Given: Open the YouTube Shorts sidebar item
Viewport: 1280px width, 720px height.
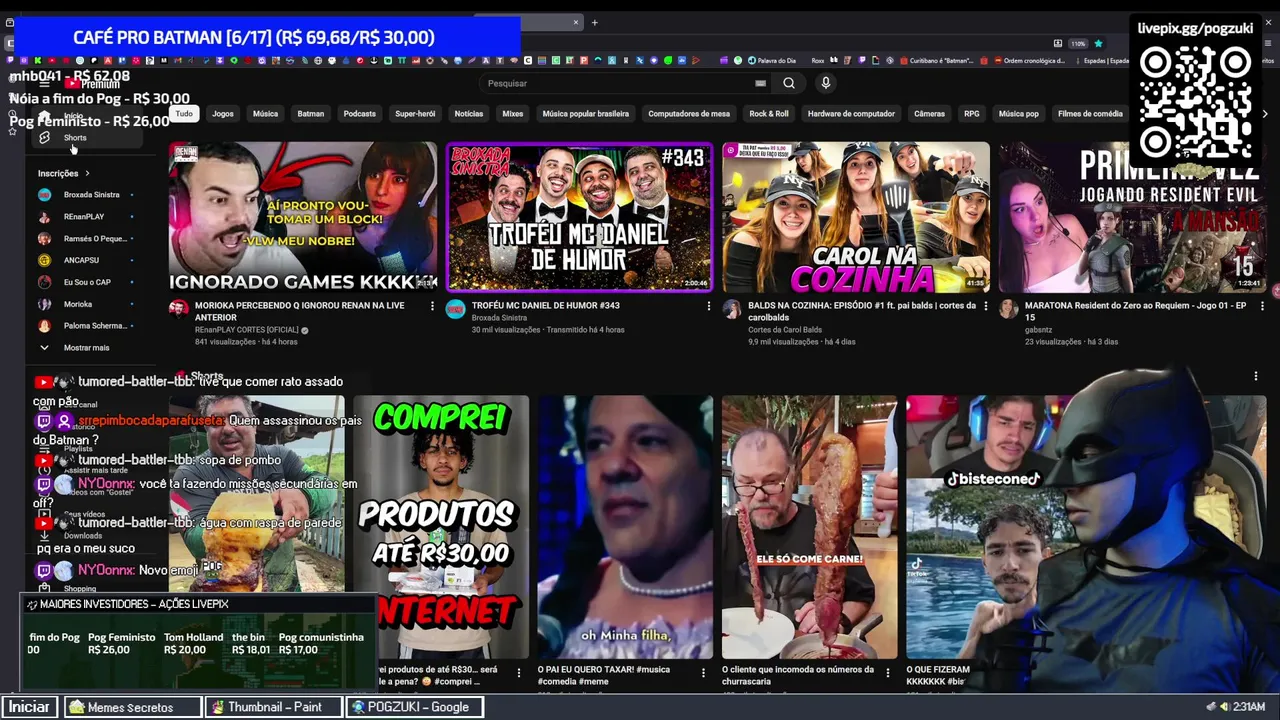Looking at the screenshot, I should pyautogui.click(x=85, y=138).
